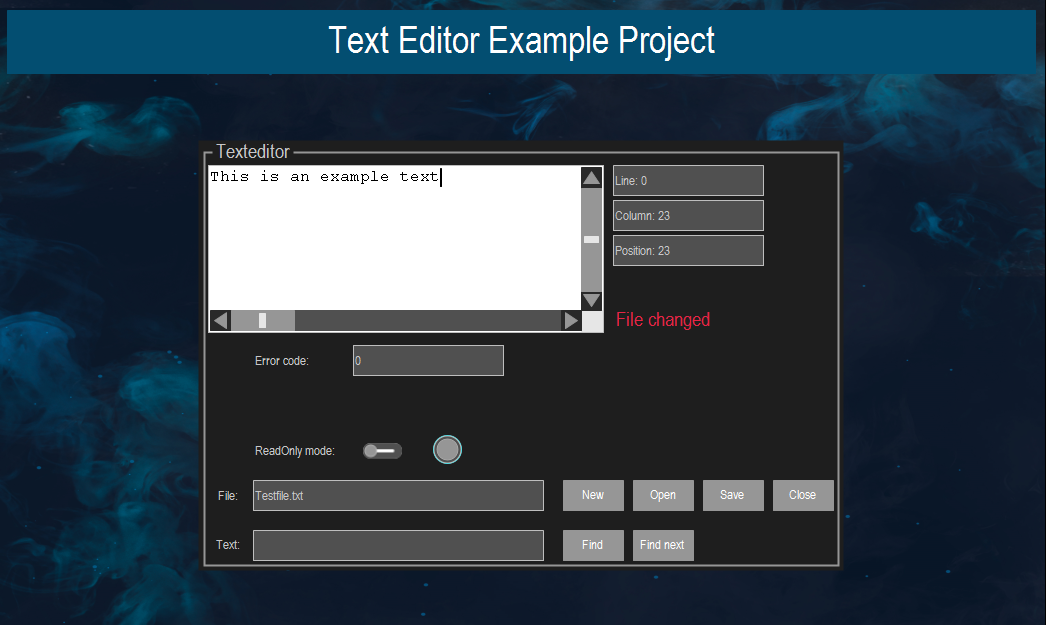Click inside the Text search input field

[398, 545]
